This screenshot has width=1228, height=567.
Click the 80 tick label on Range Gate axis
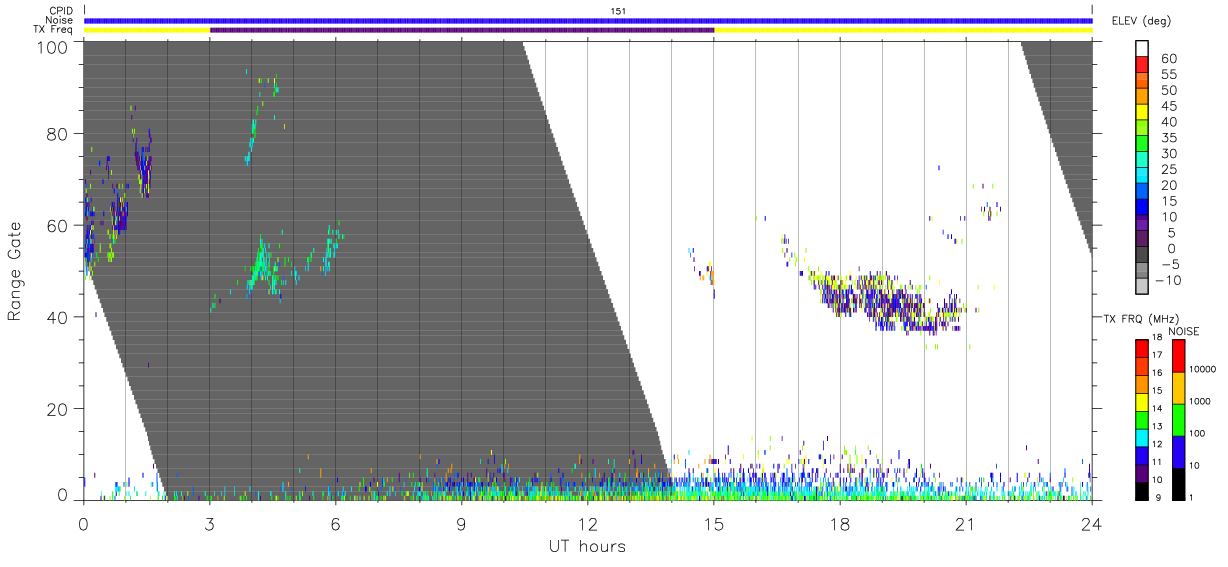58,134
